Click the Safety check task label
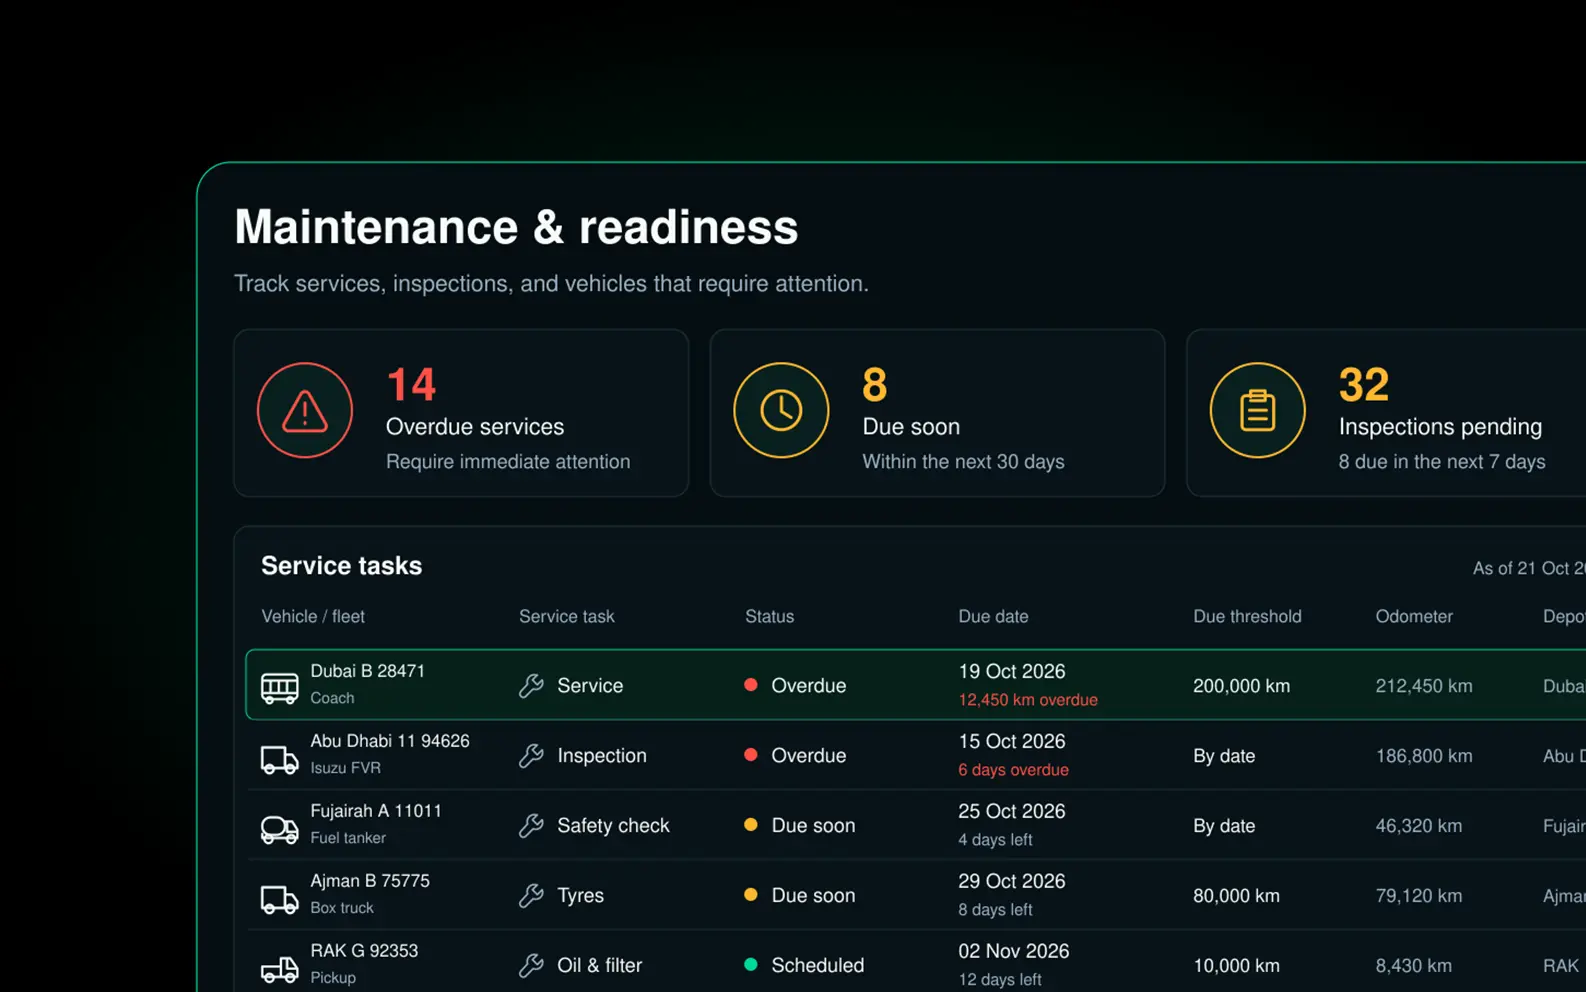Screen dimensions: 1586x992 613,825
